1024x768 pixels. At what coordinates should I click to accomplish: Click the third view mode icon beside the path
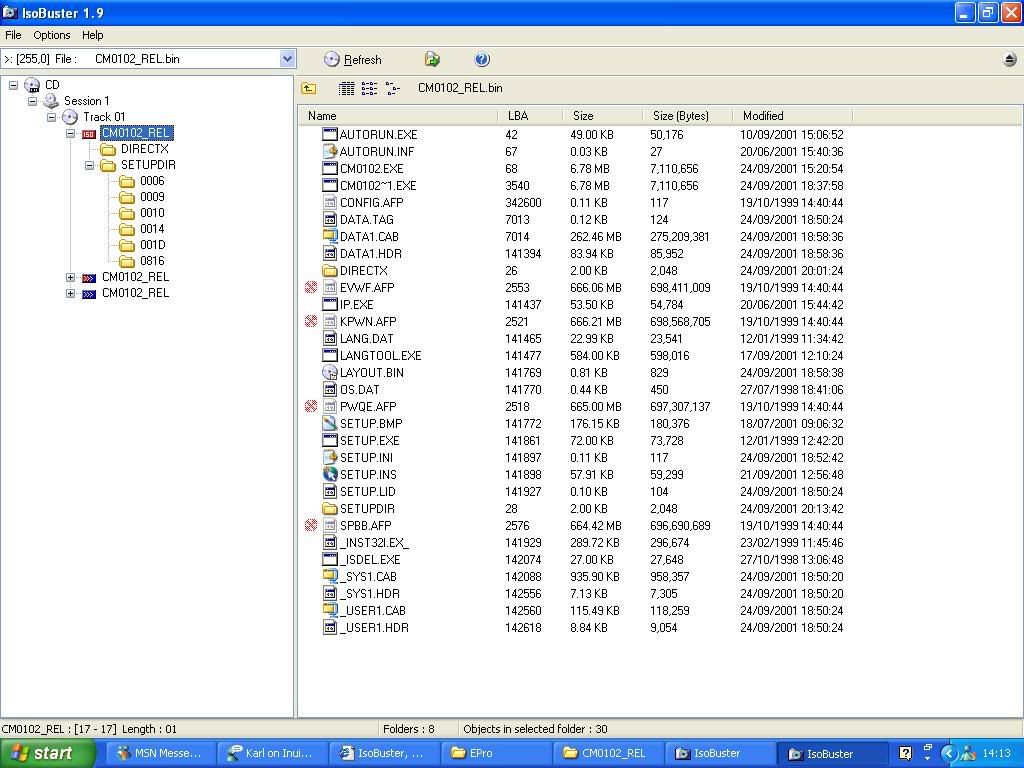tap(392, 88)
